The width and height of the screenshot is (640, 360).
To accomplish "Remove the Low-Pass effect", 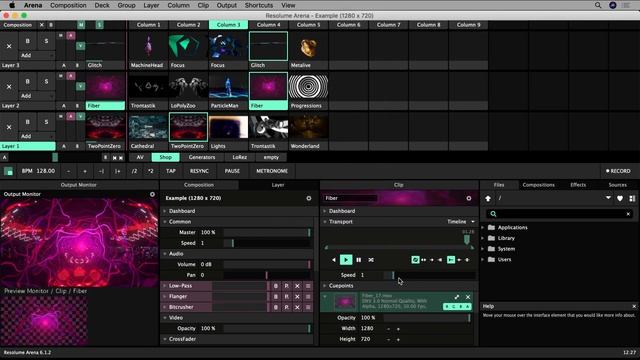I will [297, 286].
